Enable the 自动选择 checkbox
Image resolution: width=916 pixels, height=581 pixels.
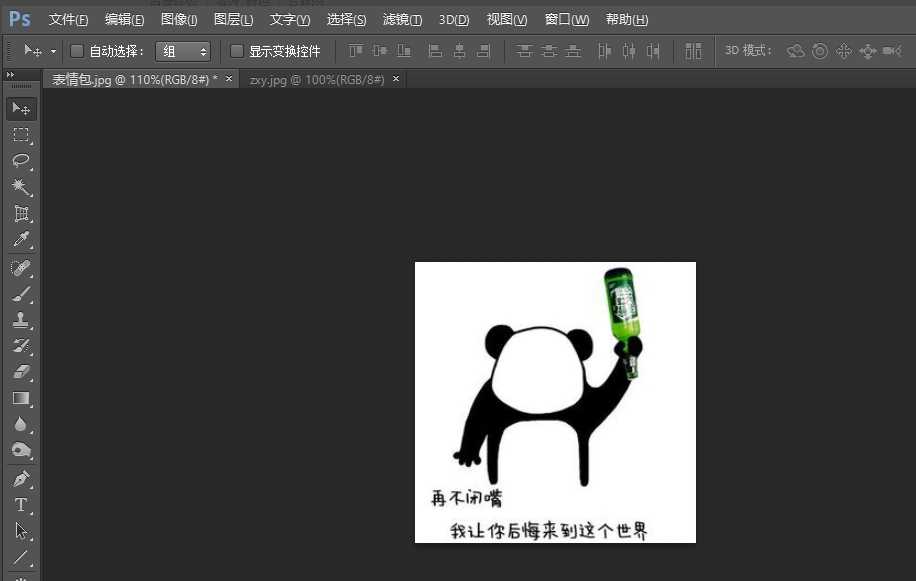[77, 51]
